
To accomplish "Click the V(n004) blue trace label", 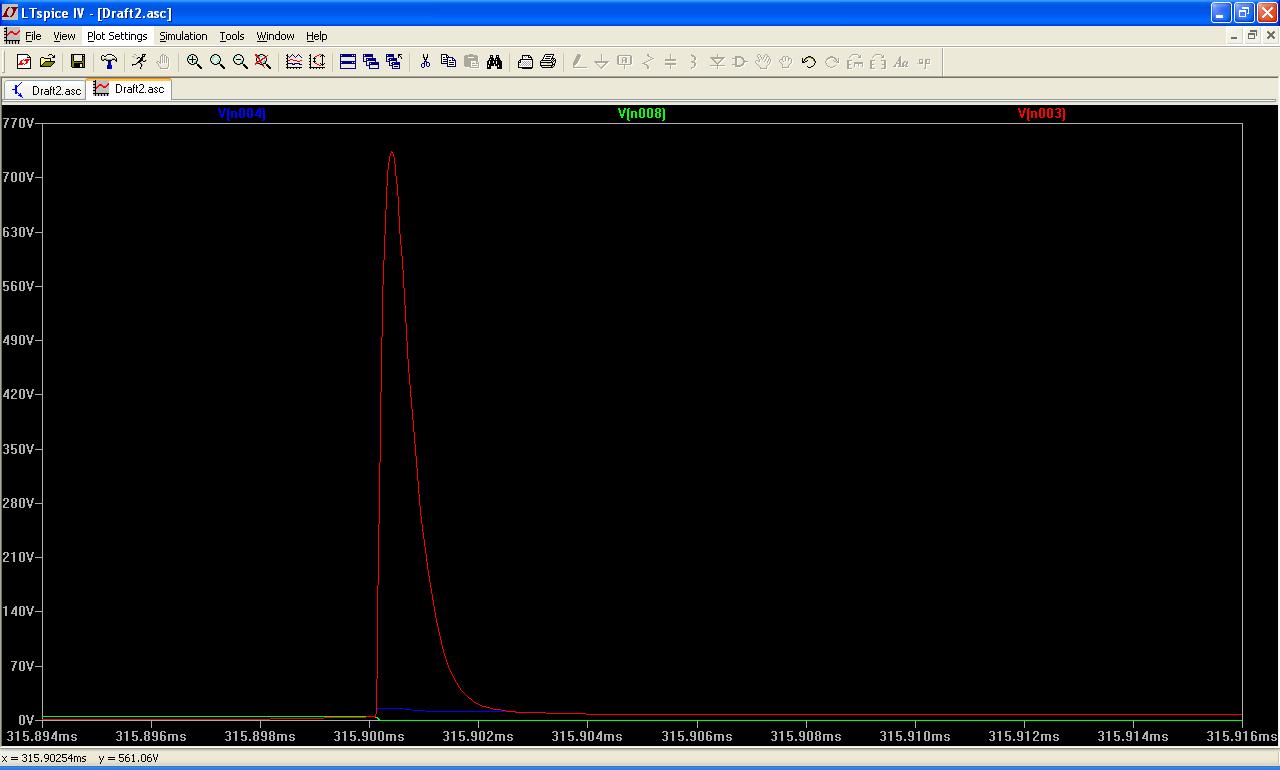I will click(x=241, y=114).
